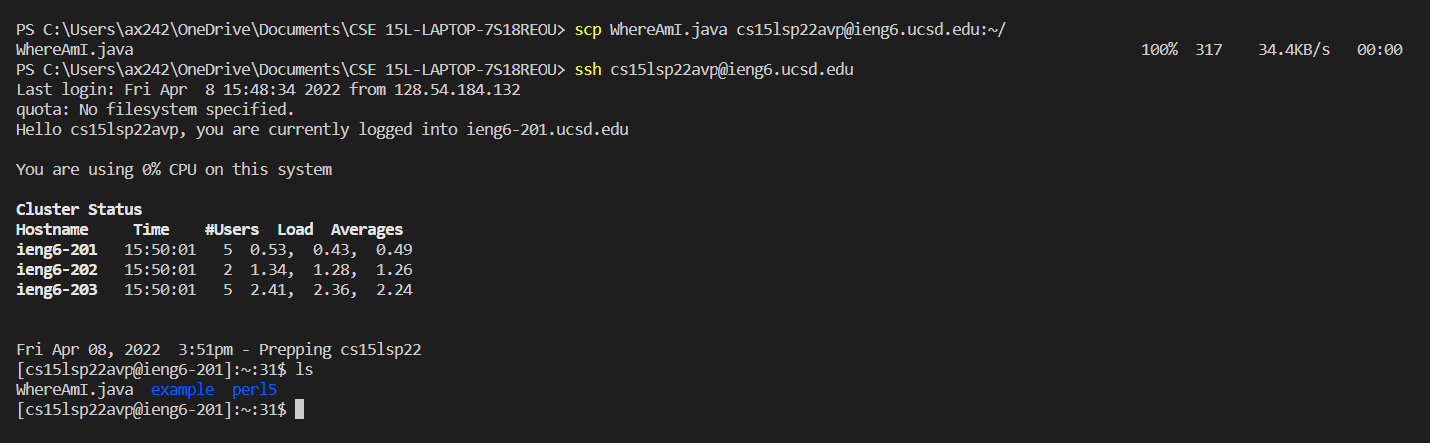Click the #Users column header
The image size is (1430, 443).
(x=232, y=230)
